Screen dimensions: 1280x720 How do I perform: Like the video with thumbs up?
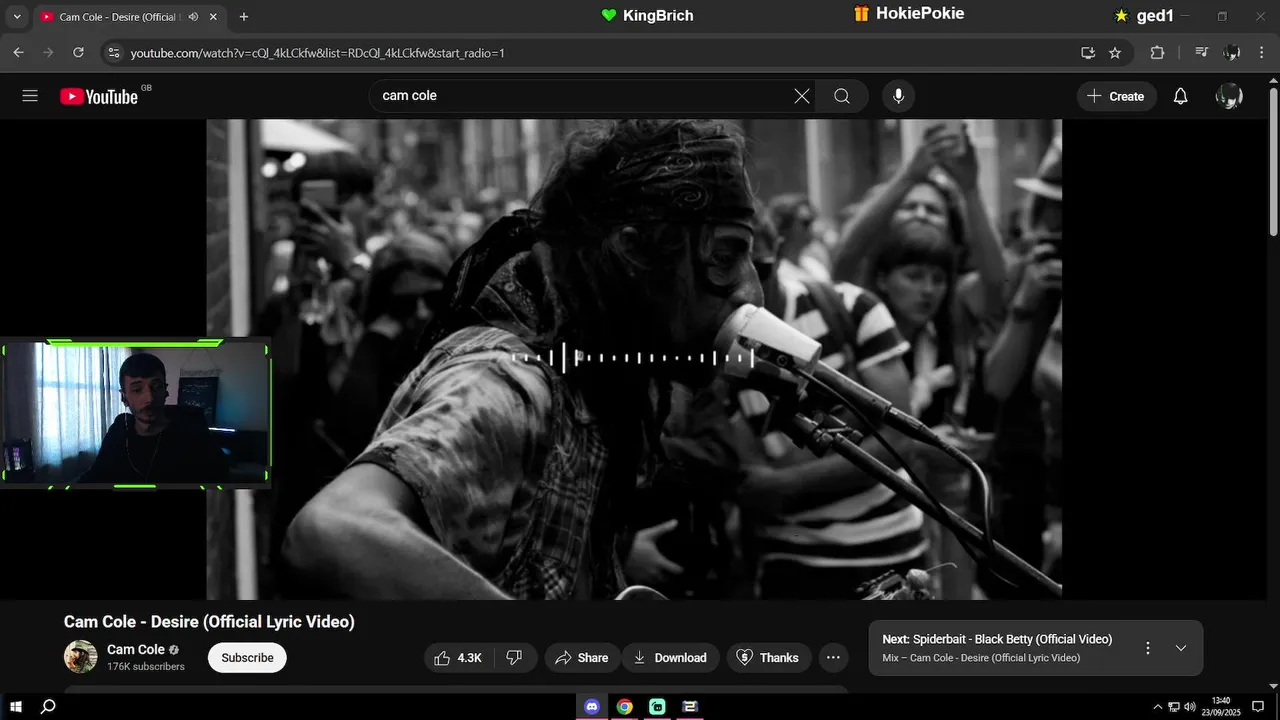(457, 658)
